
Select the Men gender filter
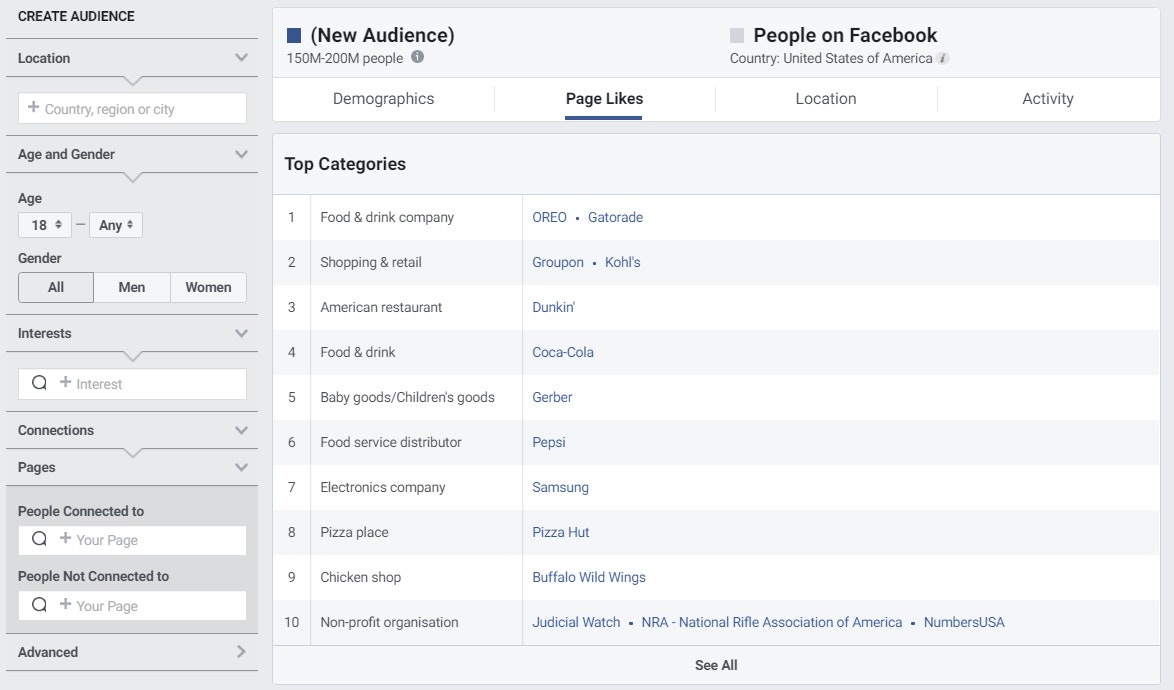tap(131, 287)
